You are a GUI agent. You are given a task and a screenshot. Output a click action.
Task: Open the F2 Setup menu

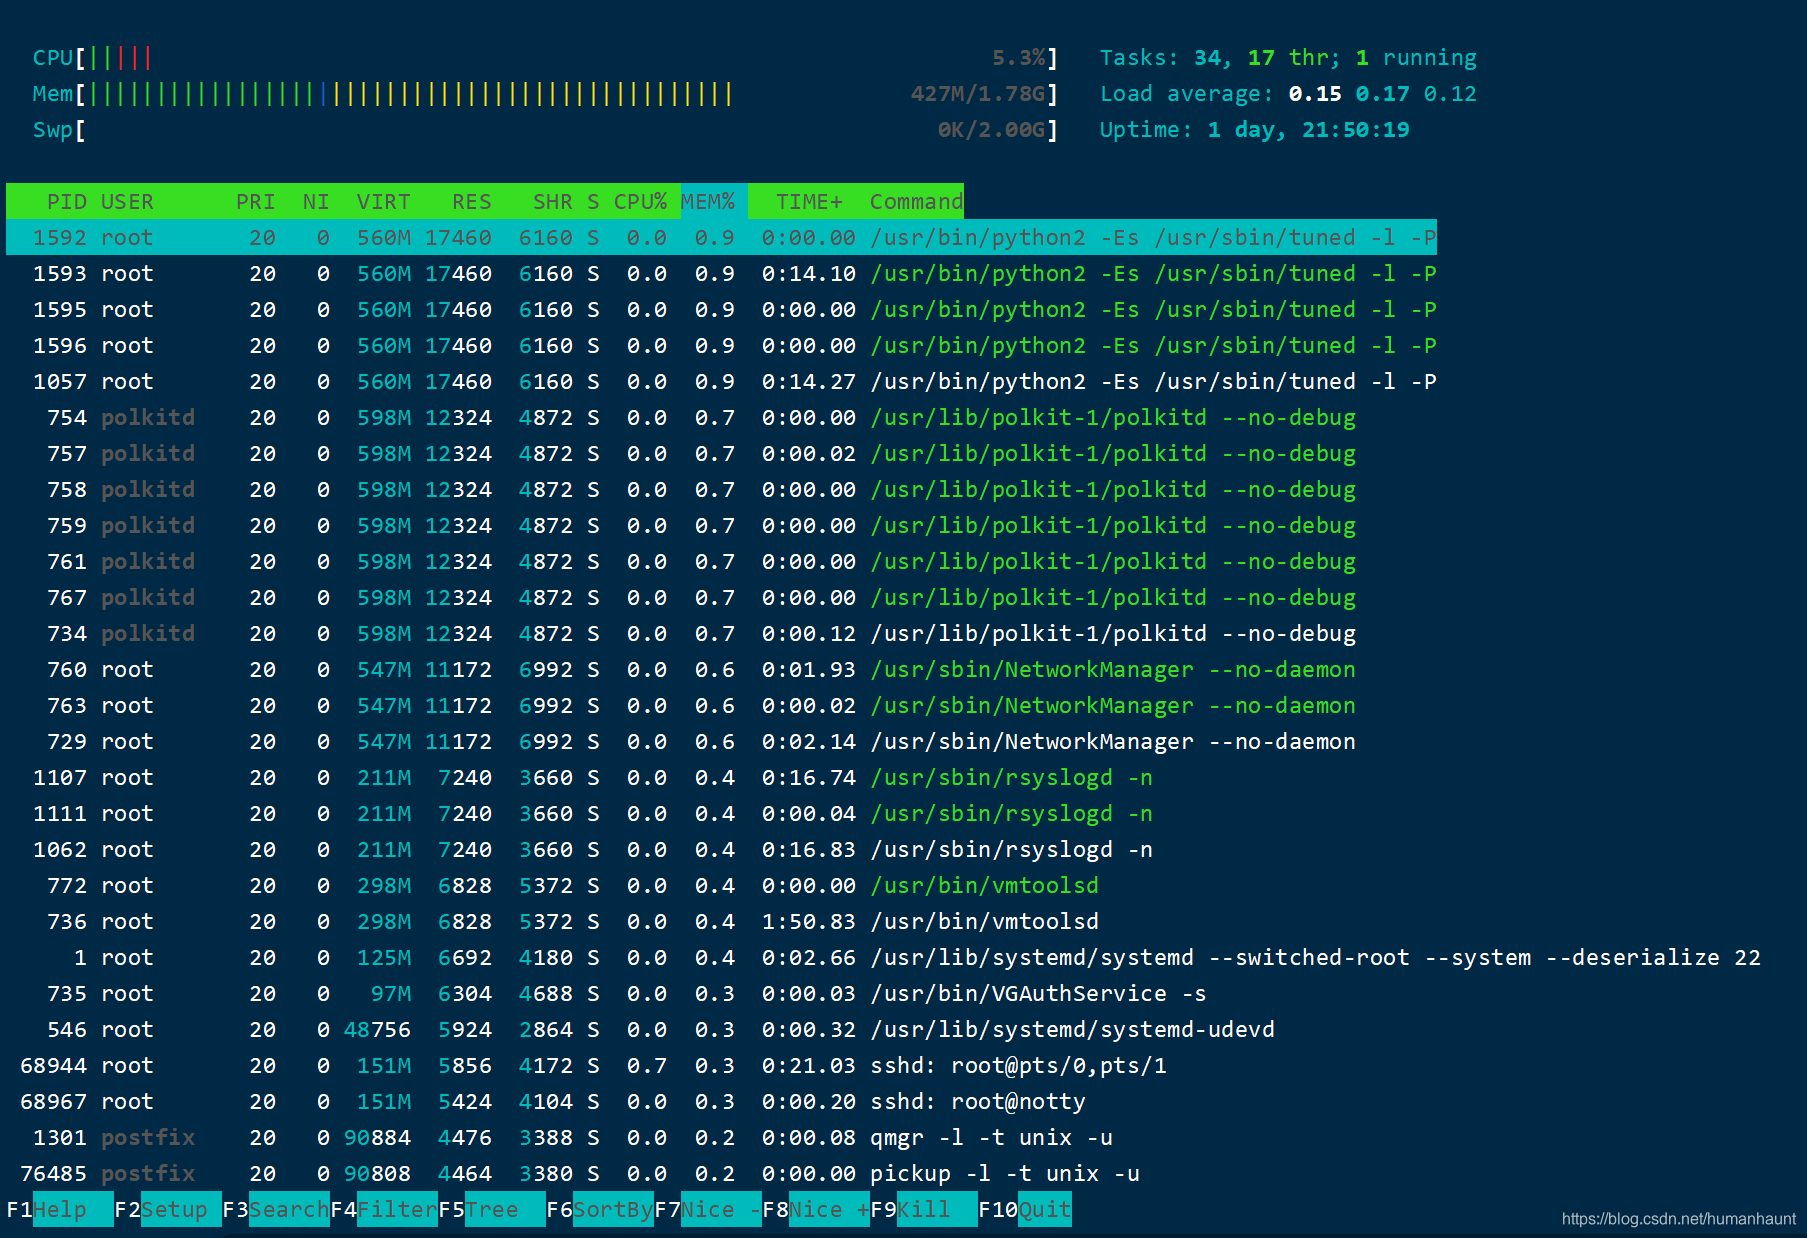(x=168, y=1210)
